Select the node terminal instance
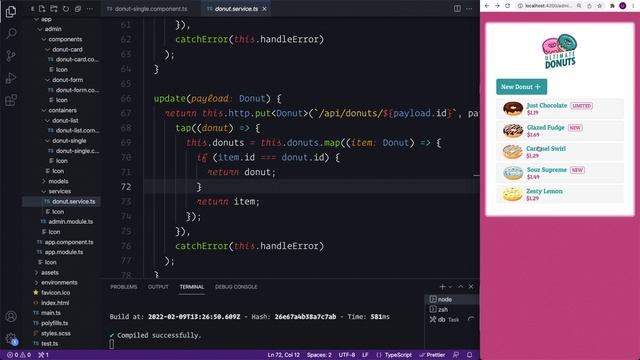Viewport: 640px width, 360px height. (x=452, y=299)
